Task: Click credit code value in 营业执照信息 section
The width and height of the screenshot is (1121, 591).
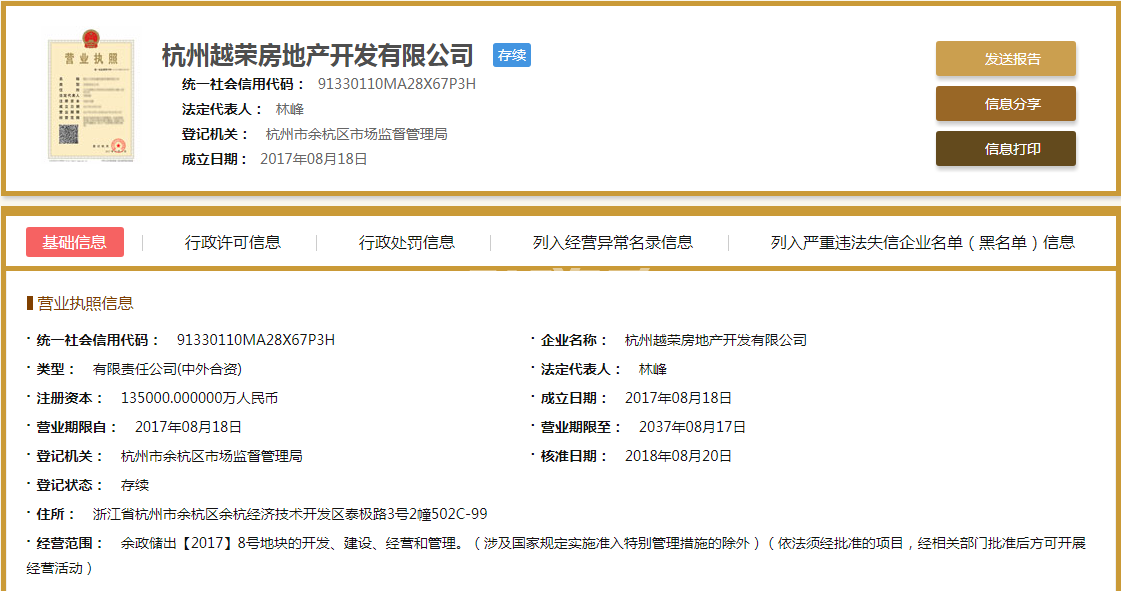Action: pyautogui.click(x=255, y=340)
